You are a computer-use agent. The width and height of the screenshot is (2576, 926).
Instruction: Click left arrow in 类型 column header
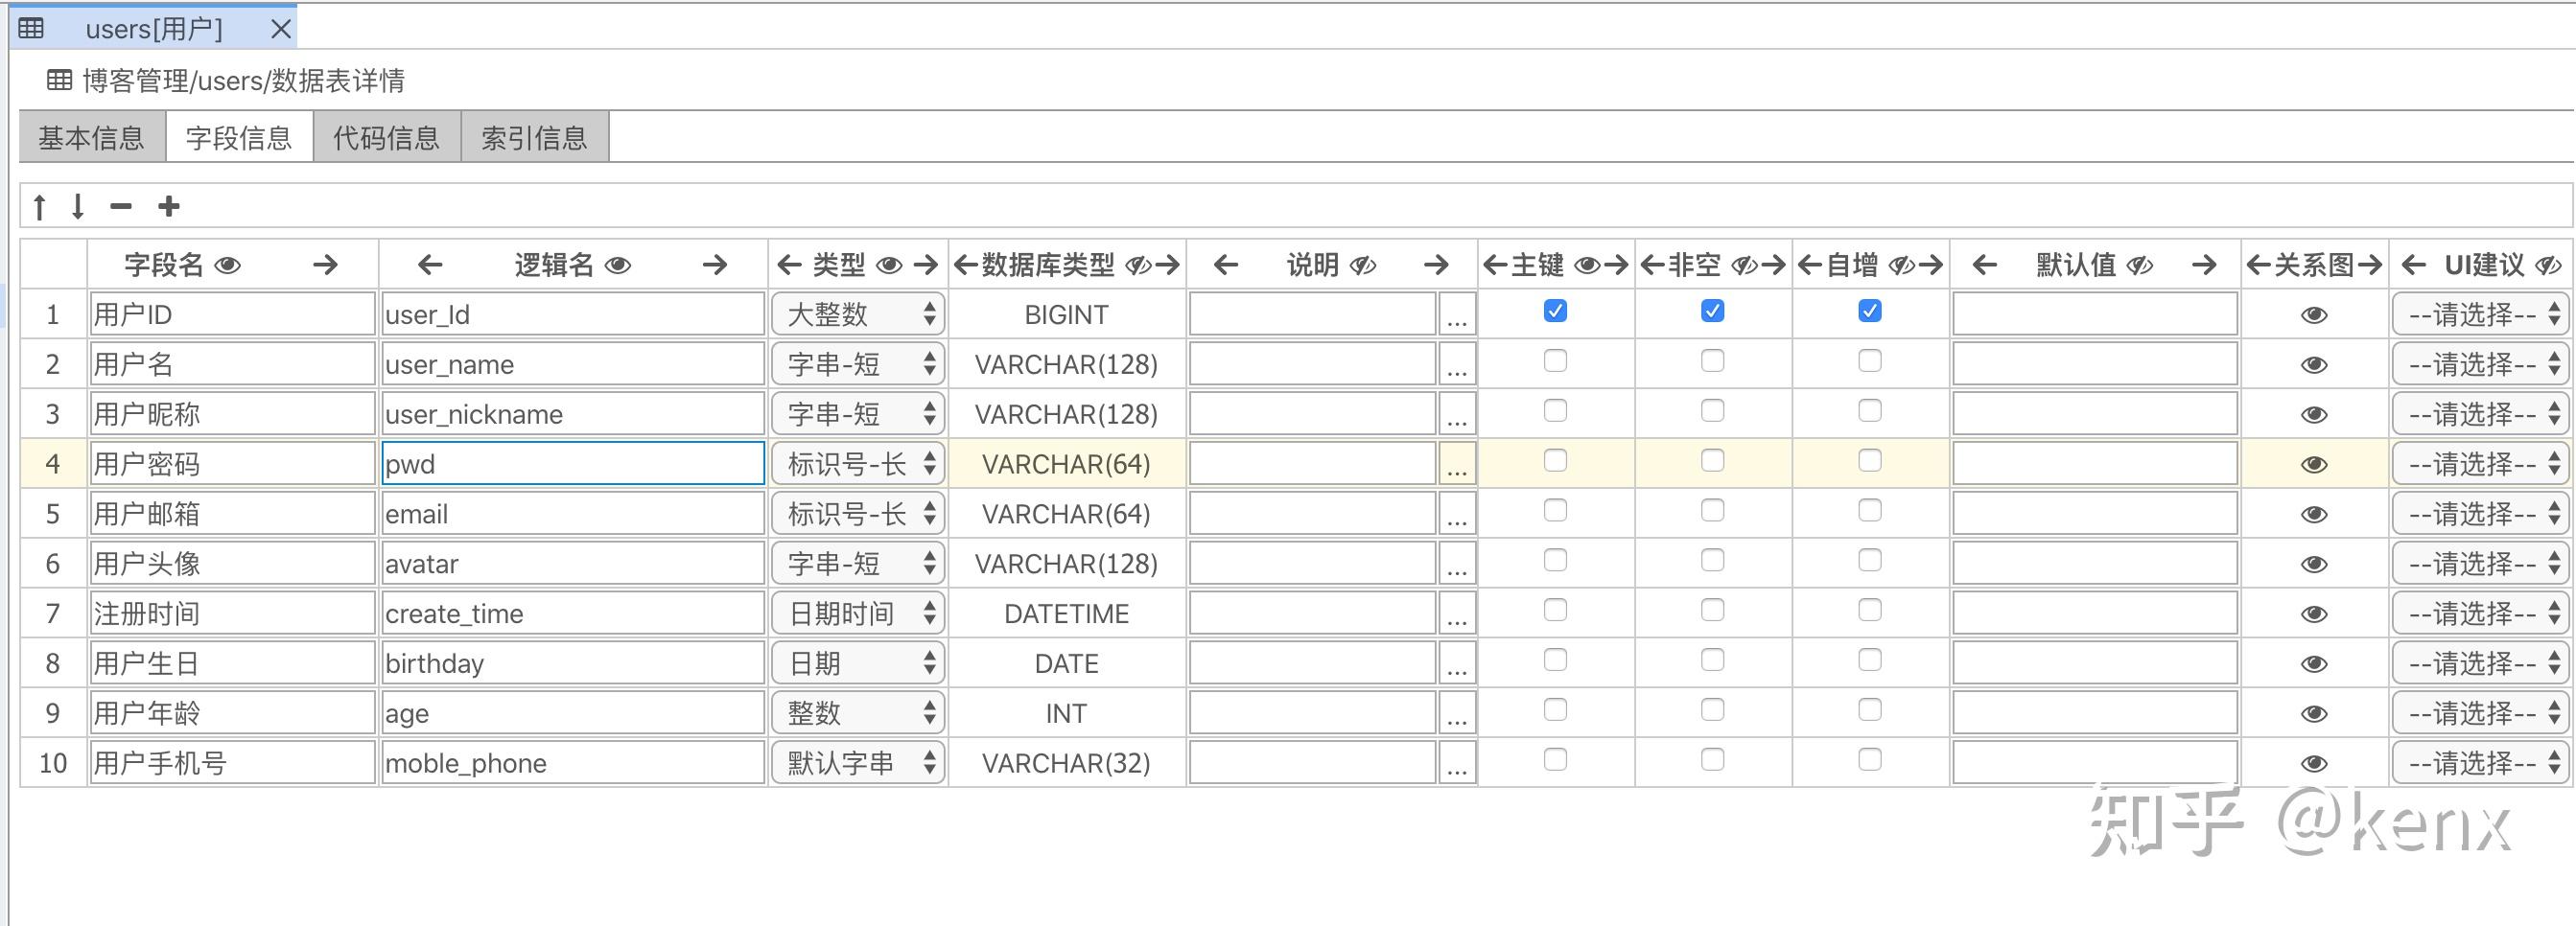coord(789,265)
